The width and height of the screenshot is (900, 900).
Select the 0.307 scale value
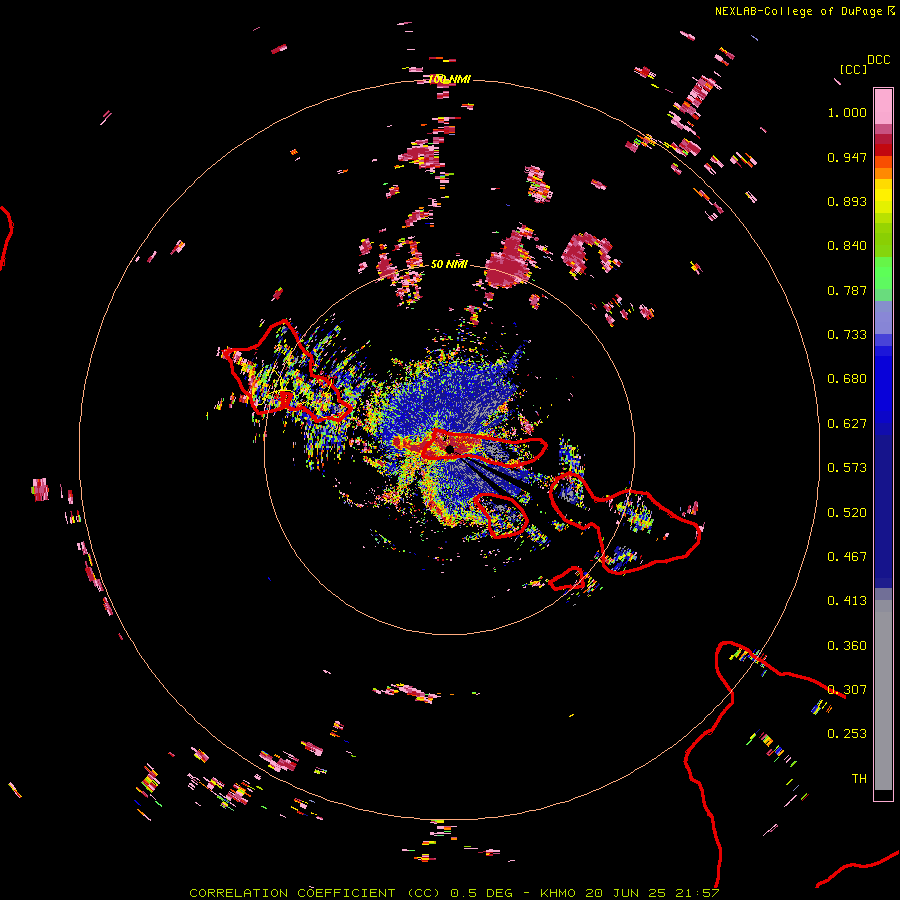click(847, 690)
